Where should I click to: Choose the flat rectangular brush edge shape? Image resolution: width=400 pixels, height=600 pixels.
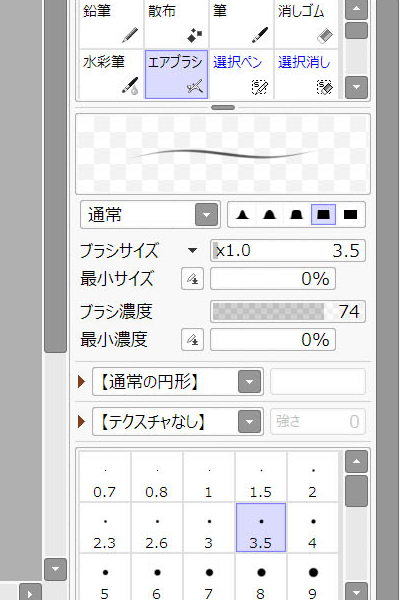click(350, 215)
